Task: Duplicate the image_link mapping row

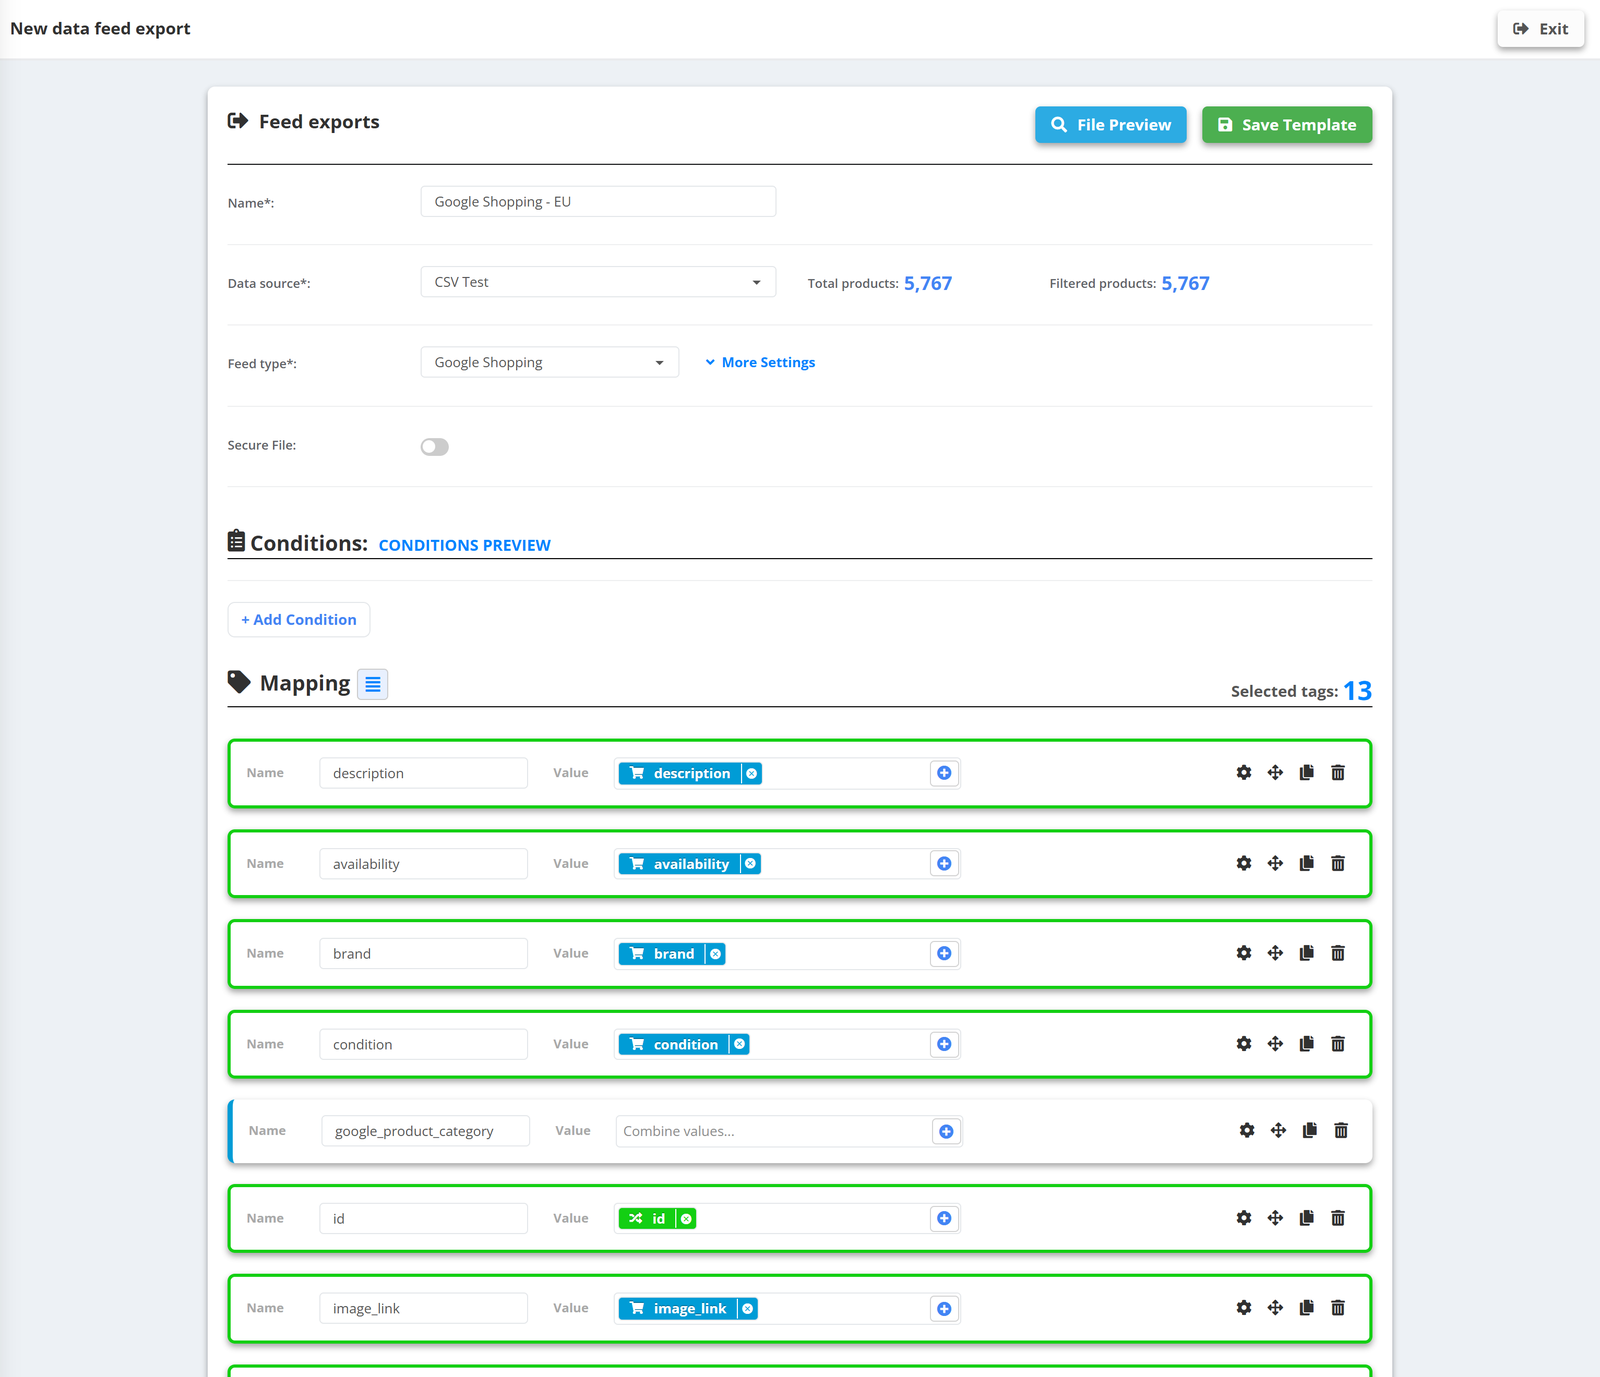Action: tap(1307, 1308)
